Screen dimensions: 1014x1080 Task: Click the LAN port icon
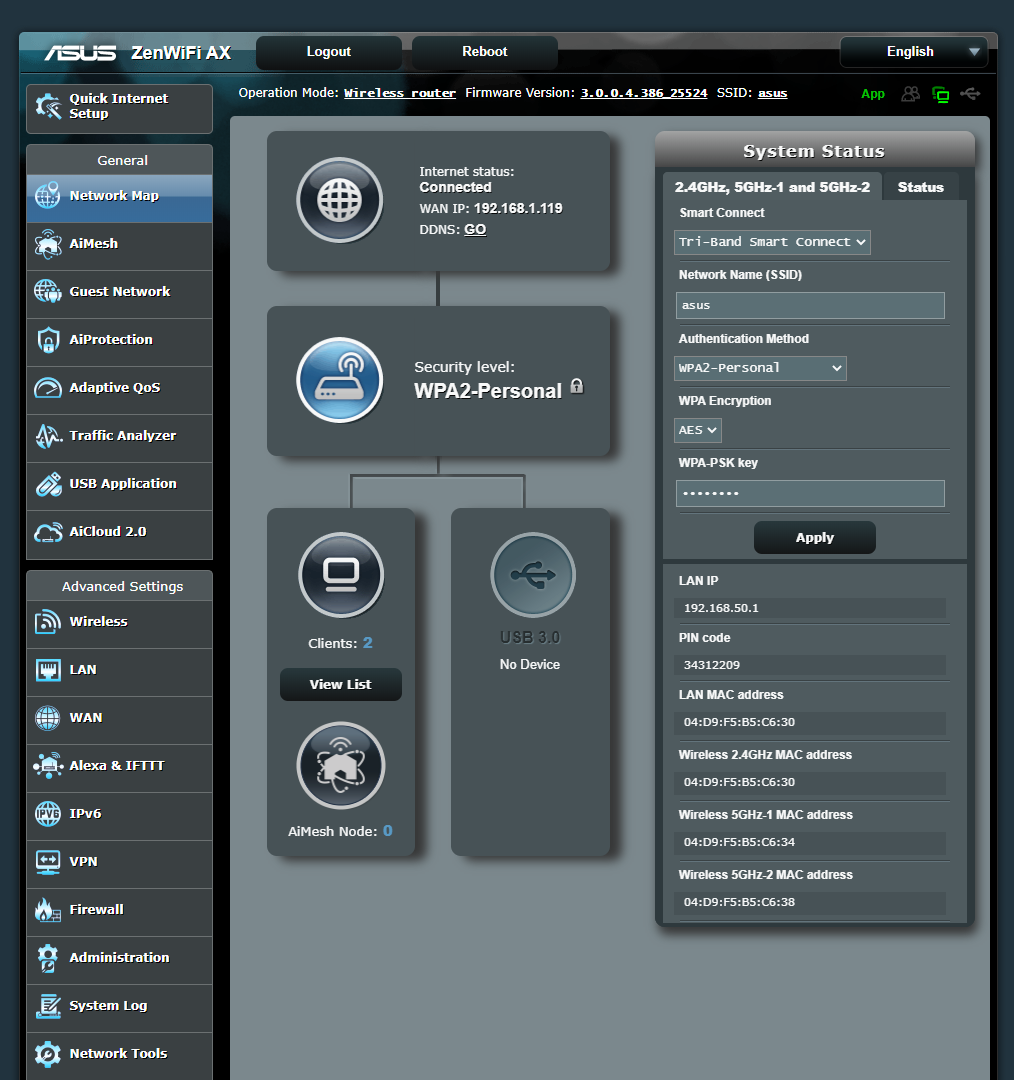click(48, 669)
